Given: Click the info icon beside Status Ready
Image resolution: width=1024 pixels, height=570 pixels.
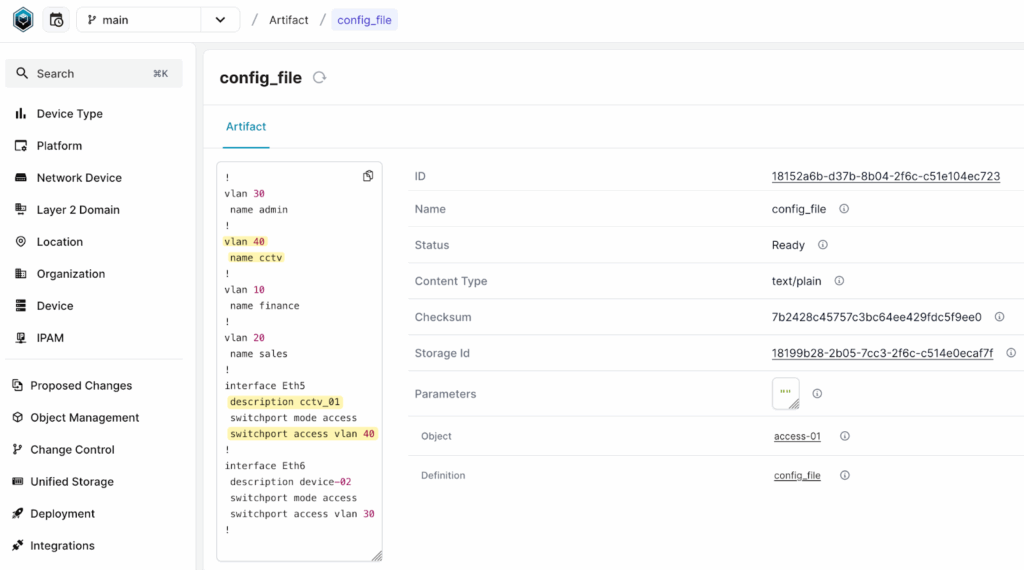Looking at the screenshot, I should coord(823,245).
